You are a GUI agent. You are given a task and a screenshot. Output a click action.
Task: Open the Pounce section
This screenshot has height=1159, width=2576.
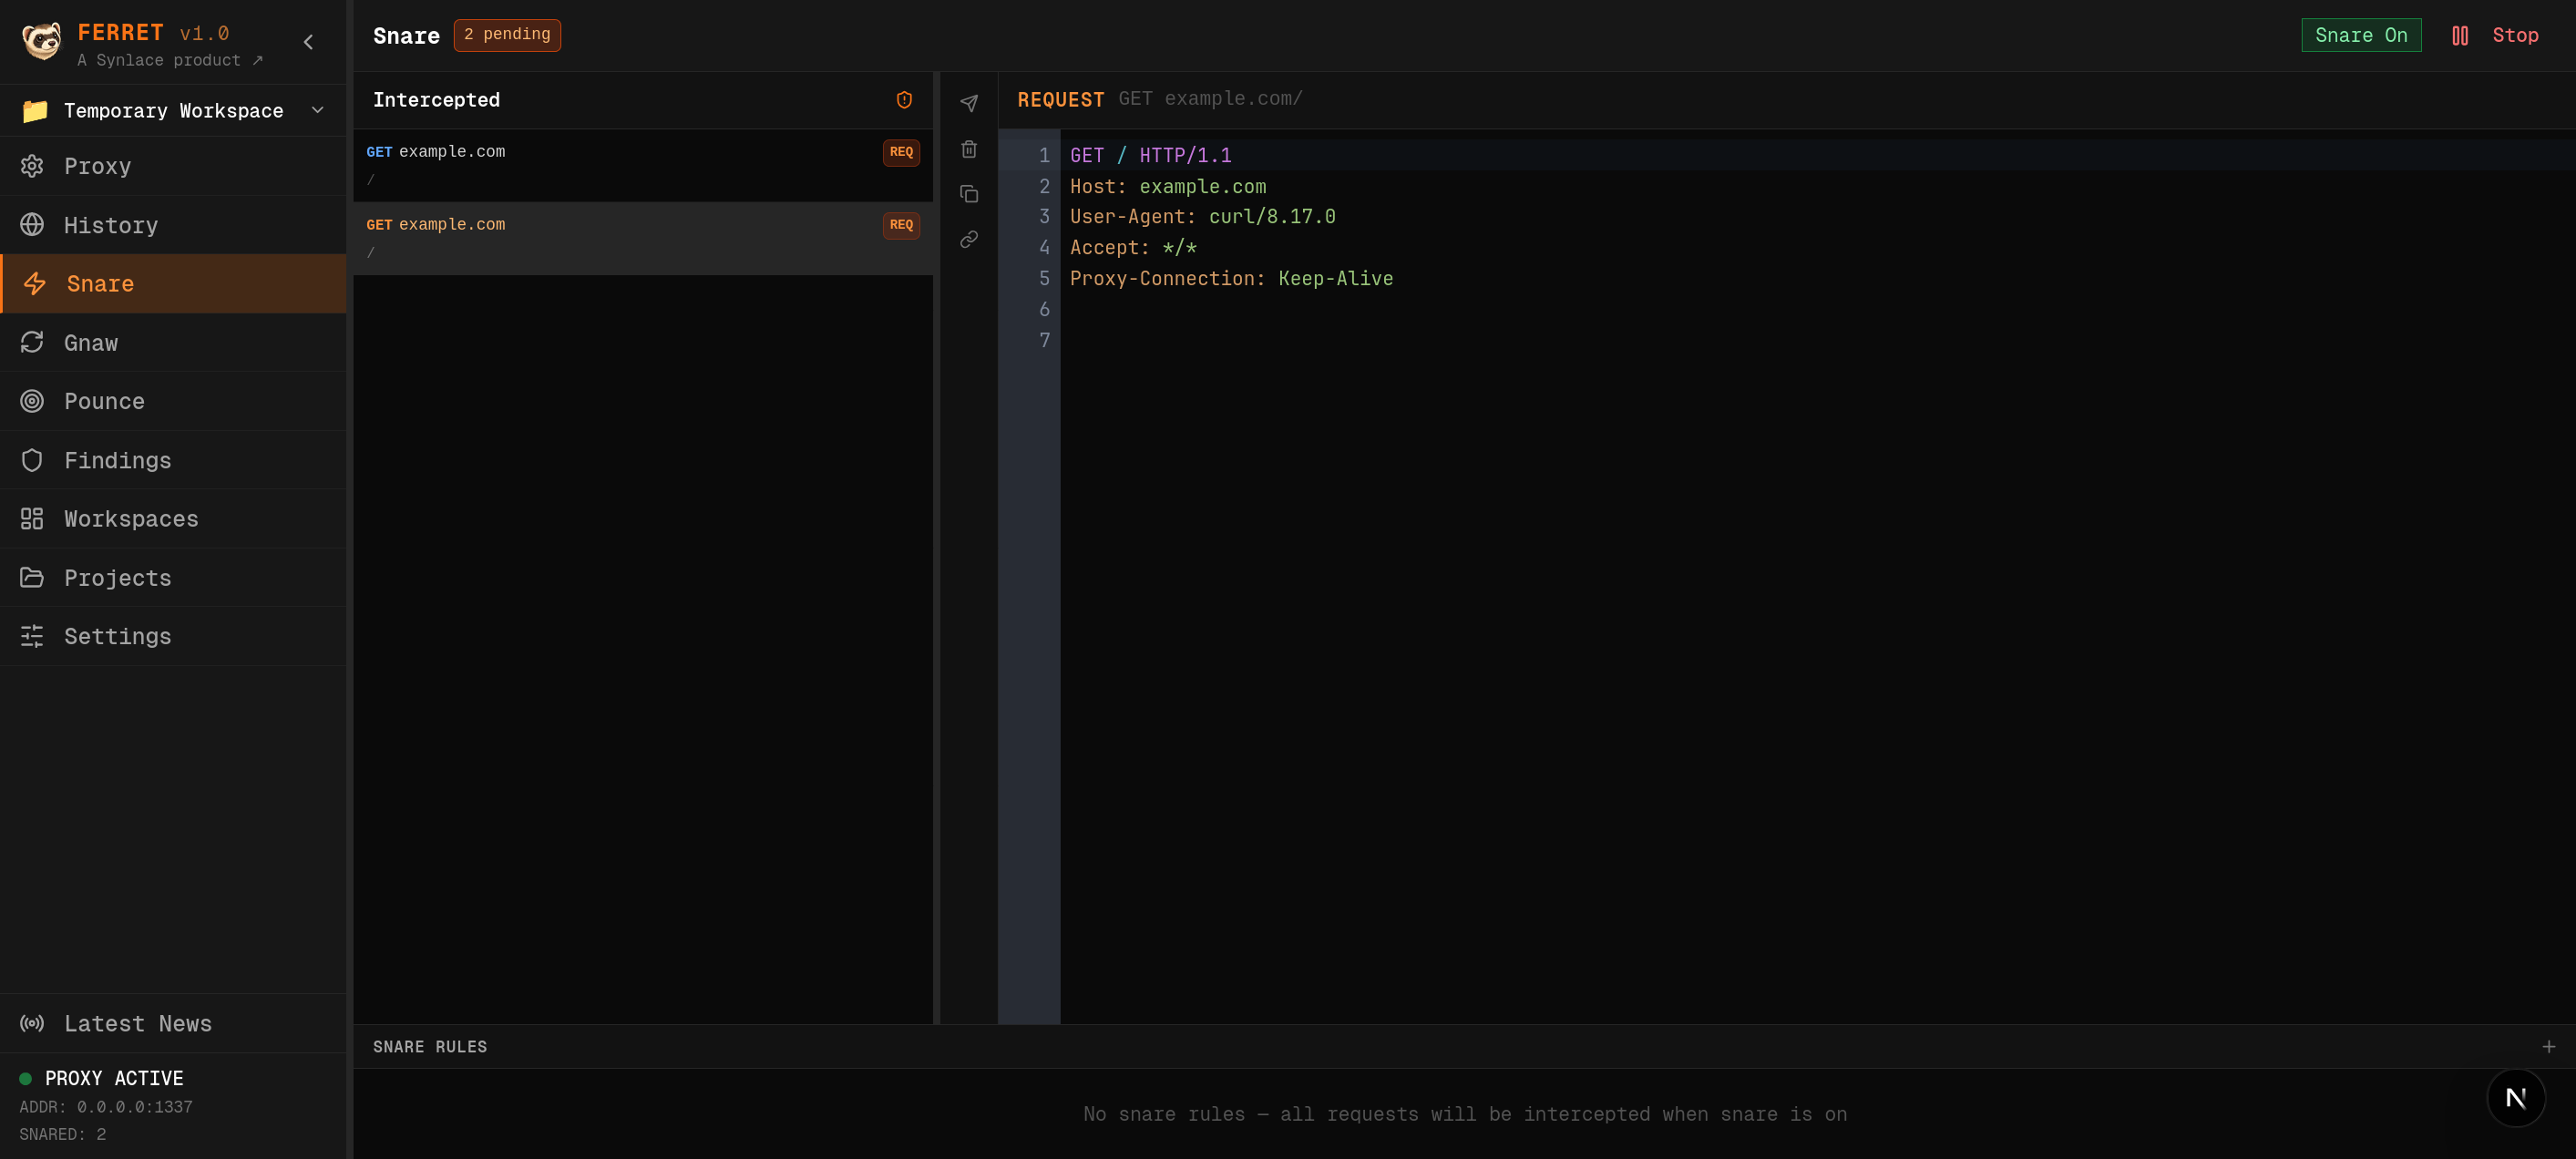click(x=173, y=401)
